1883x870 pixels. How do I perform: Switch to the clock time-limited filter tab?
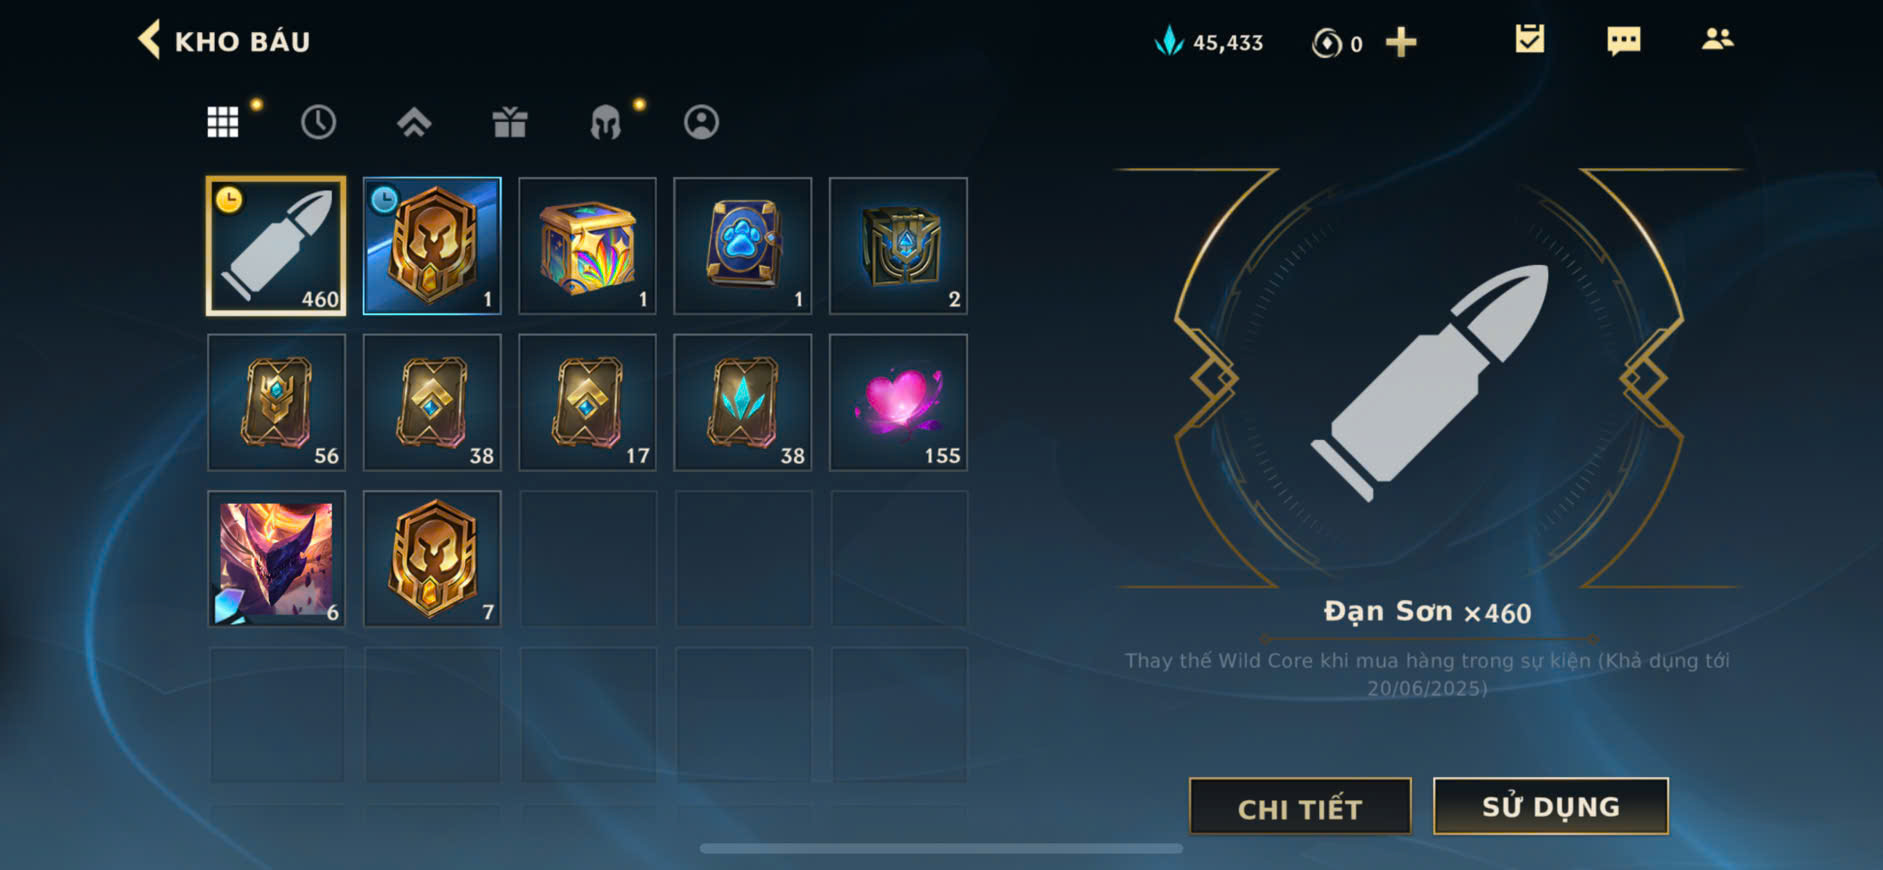[x=318, y=122]
